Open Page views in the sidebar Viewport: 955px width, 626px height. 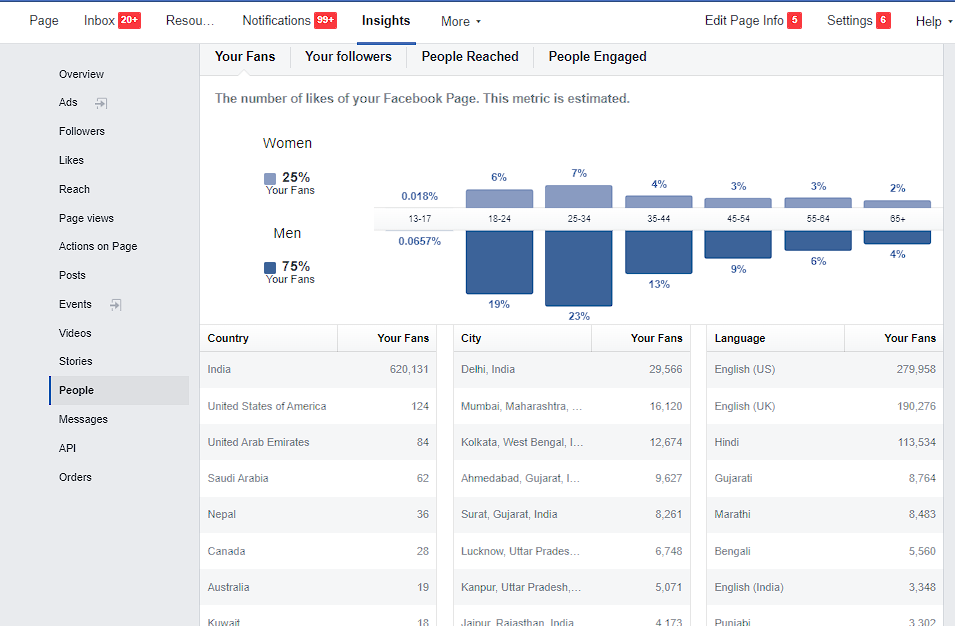point(86,218)
